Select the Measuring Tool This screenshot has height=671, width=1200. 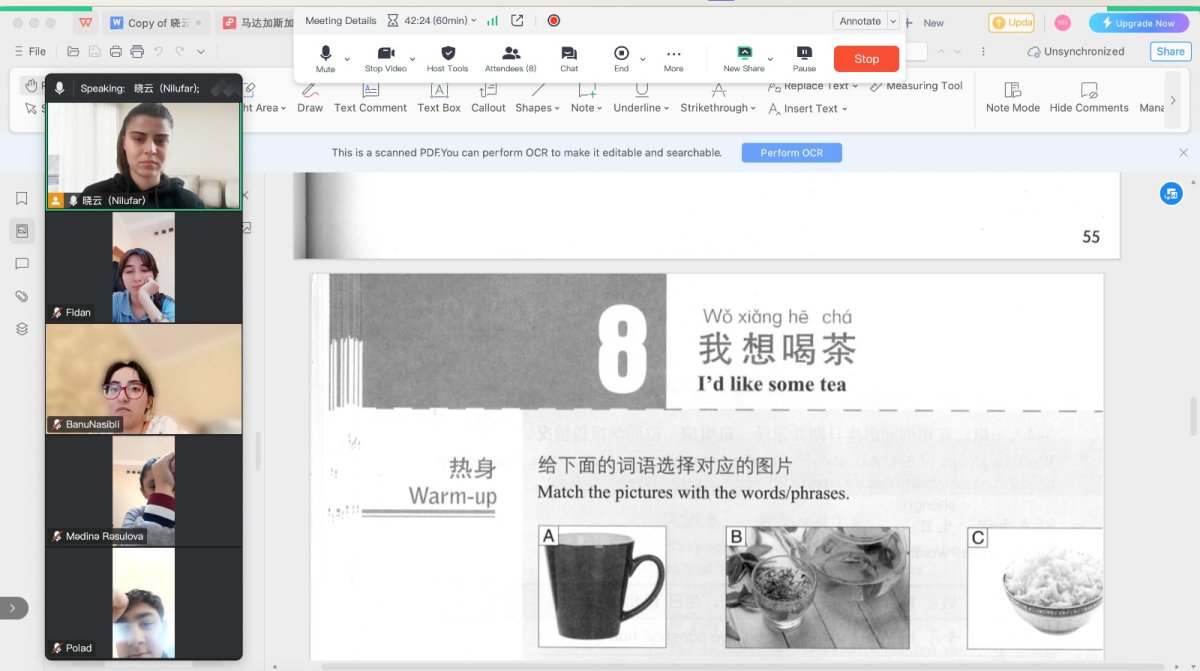pyautogui.click(x=916, y=86)
